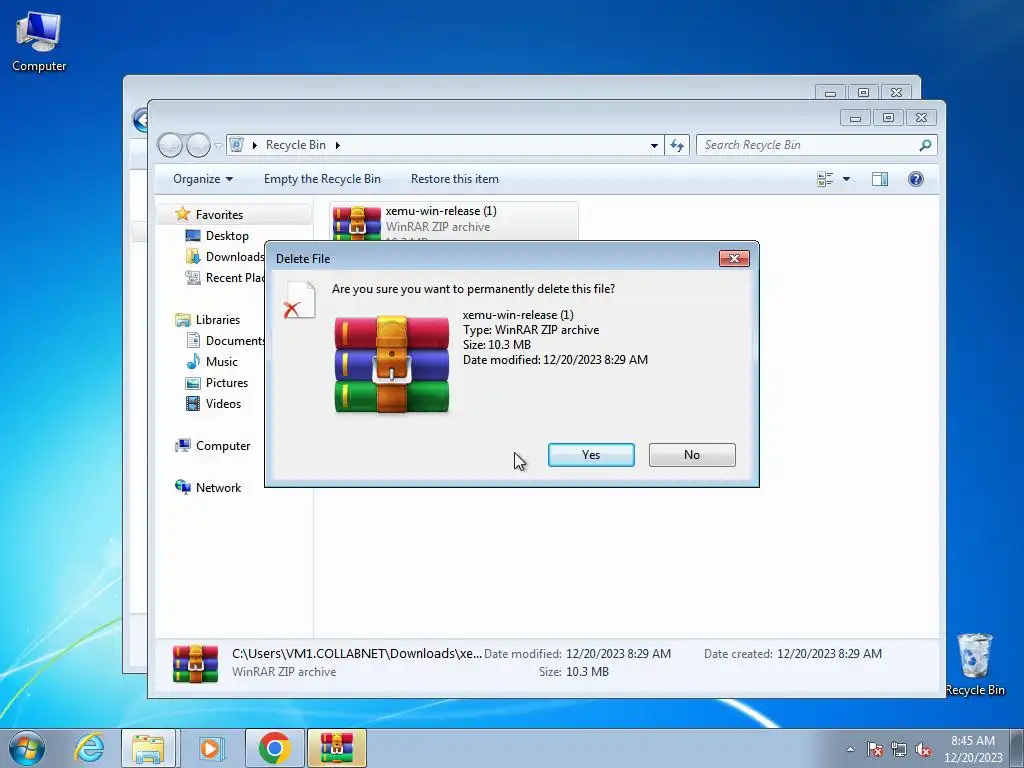Select Libraries in navigation pane

pos(217,319)
